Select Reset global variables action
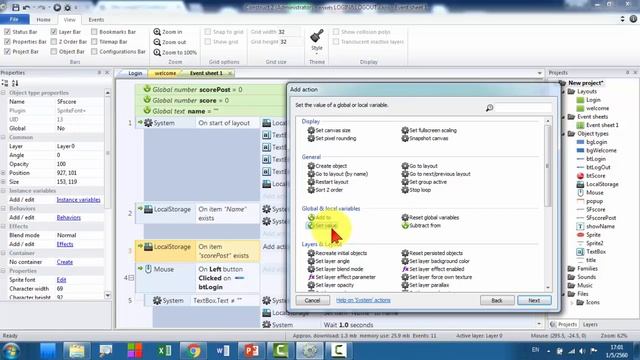This screenshot has height=360, width=640. pyautogui.click(x=430, y=218)
